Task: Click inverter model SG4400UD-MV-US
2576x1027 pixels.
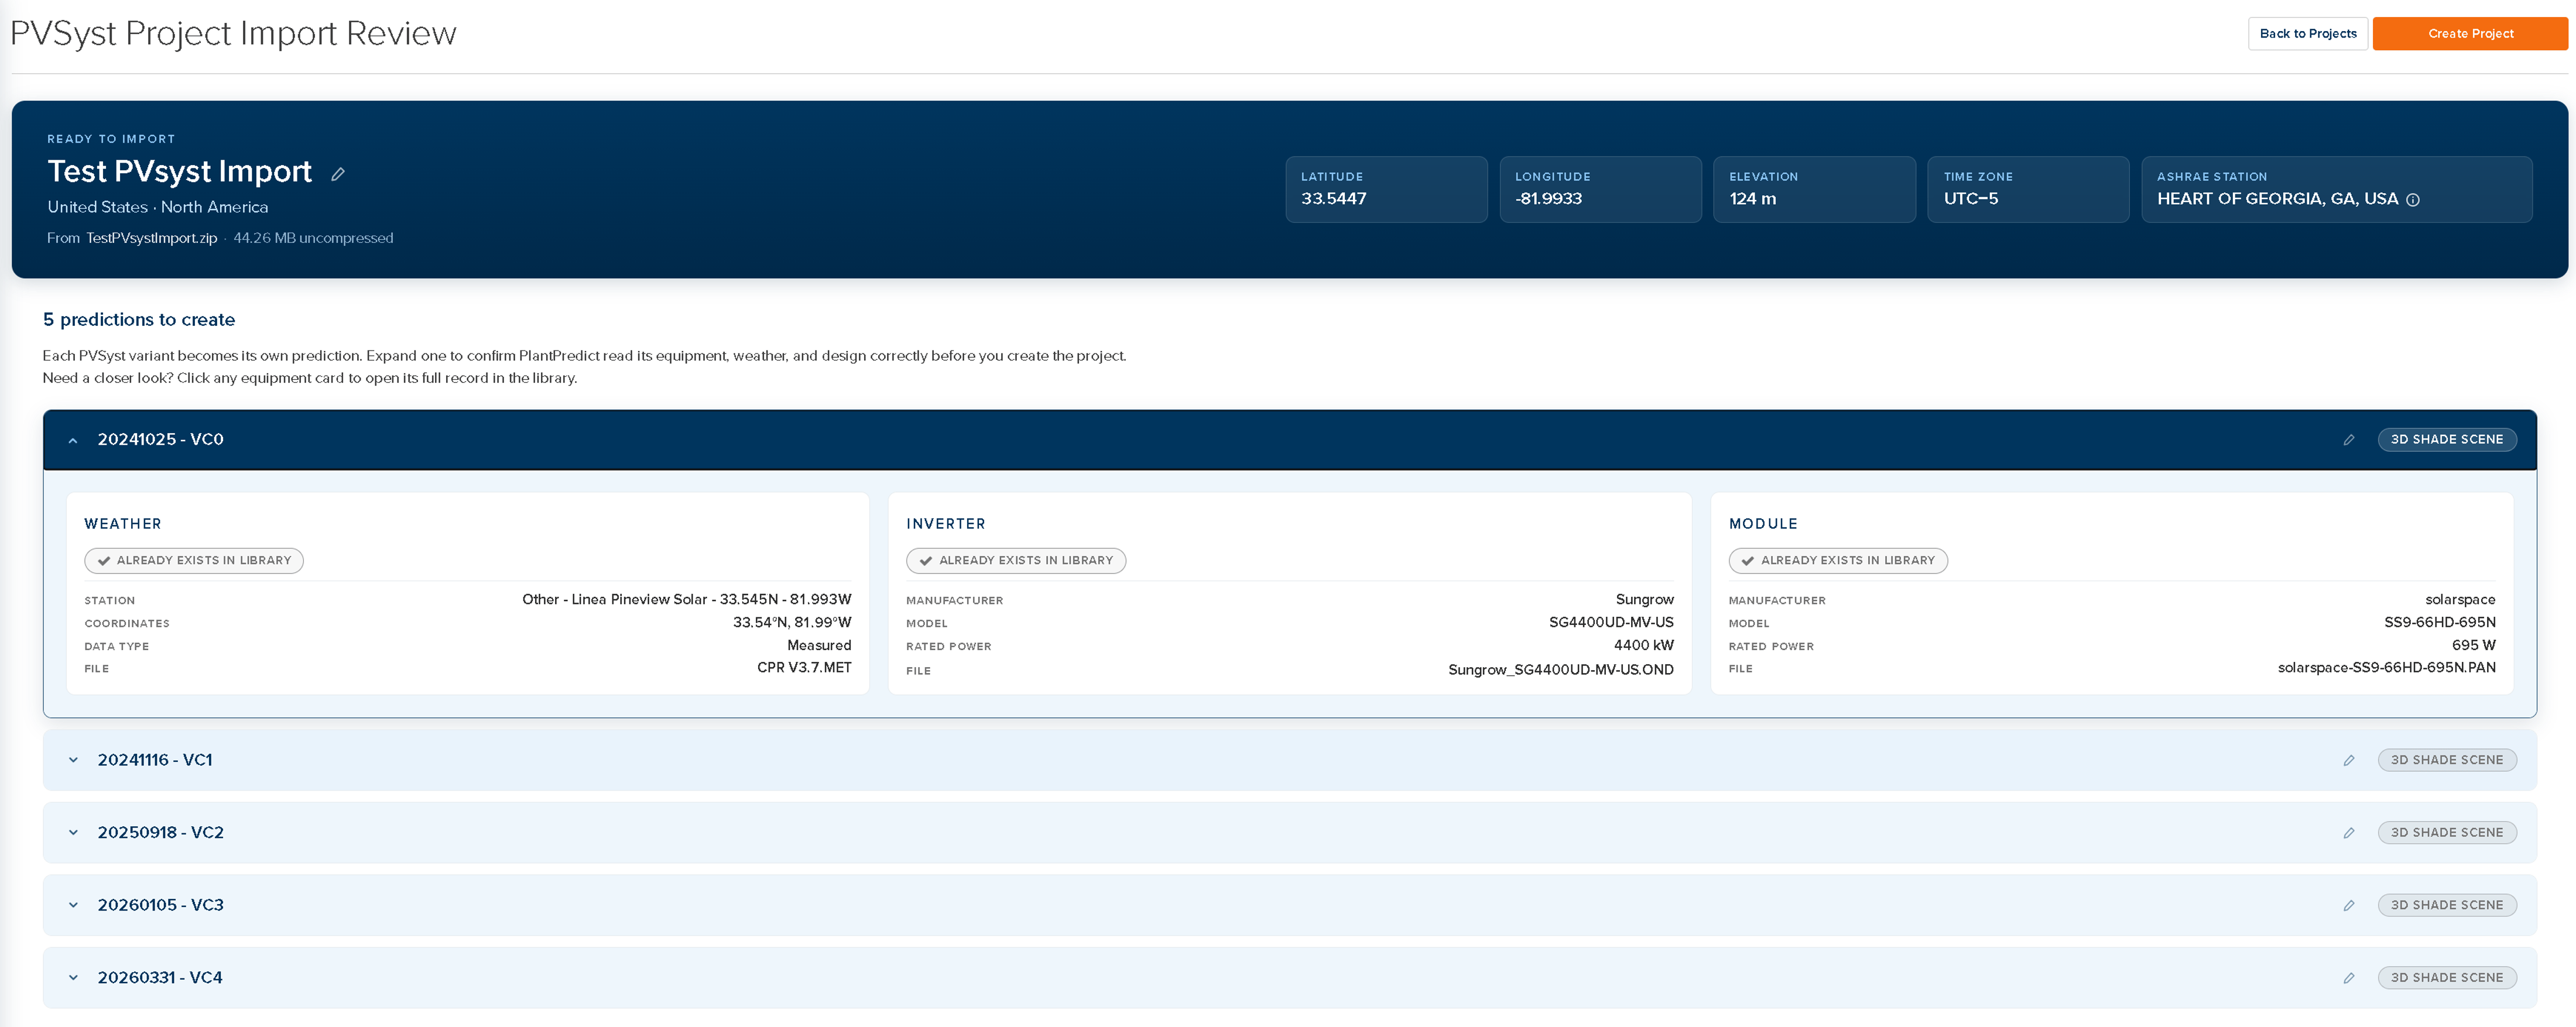Action: tap(1611, 623)
